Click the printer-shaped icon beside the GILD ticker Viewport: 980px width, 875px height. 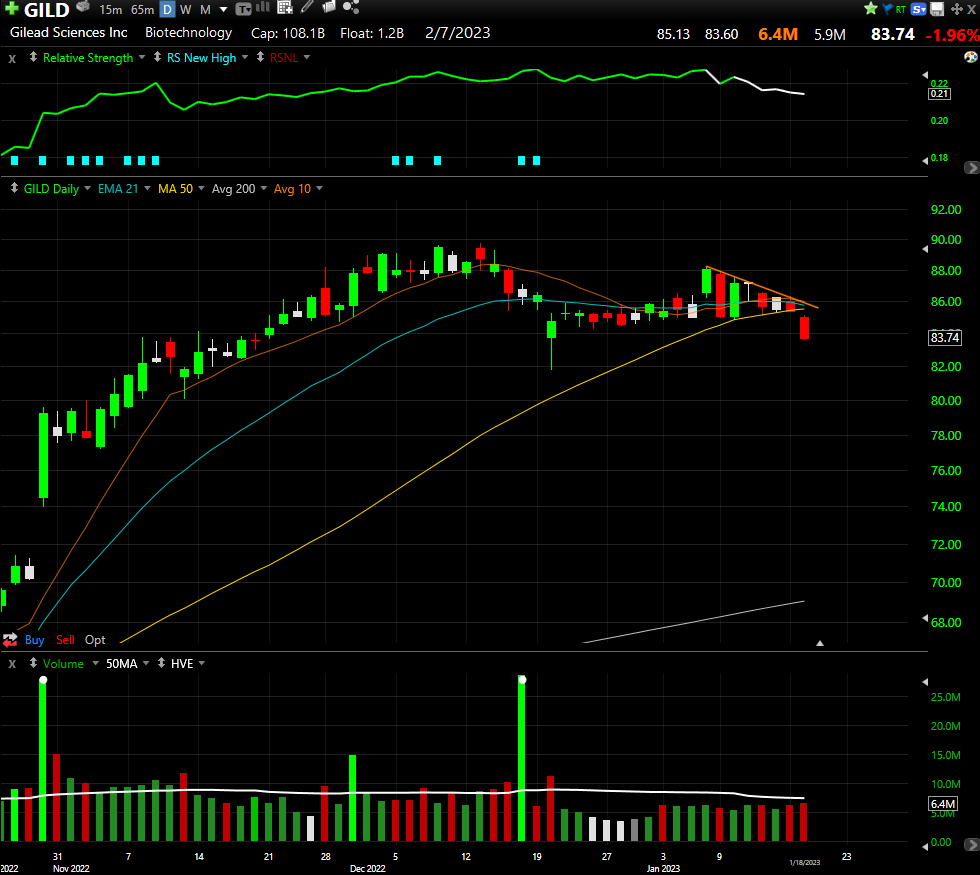click(x=82, y=7)
